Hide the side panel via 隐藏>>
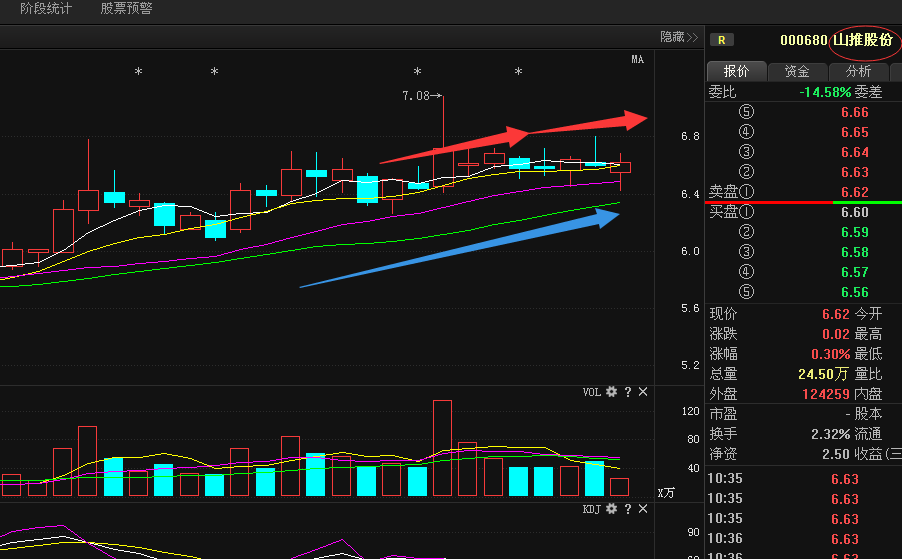 tap(679, 37)
